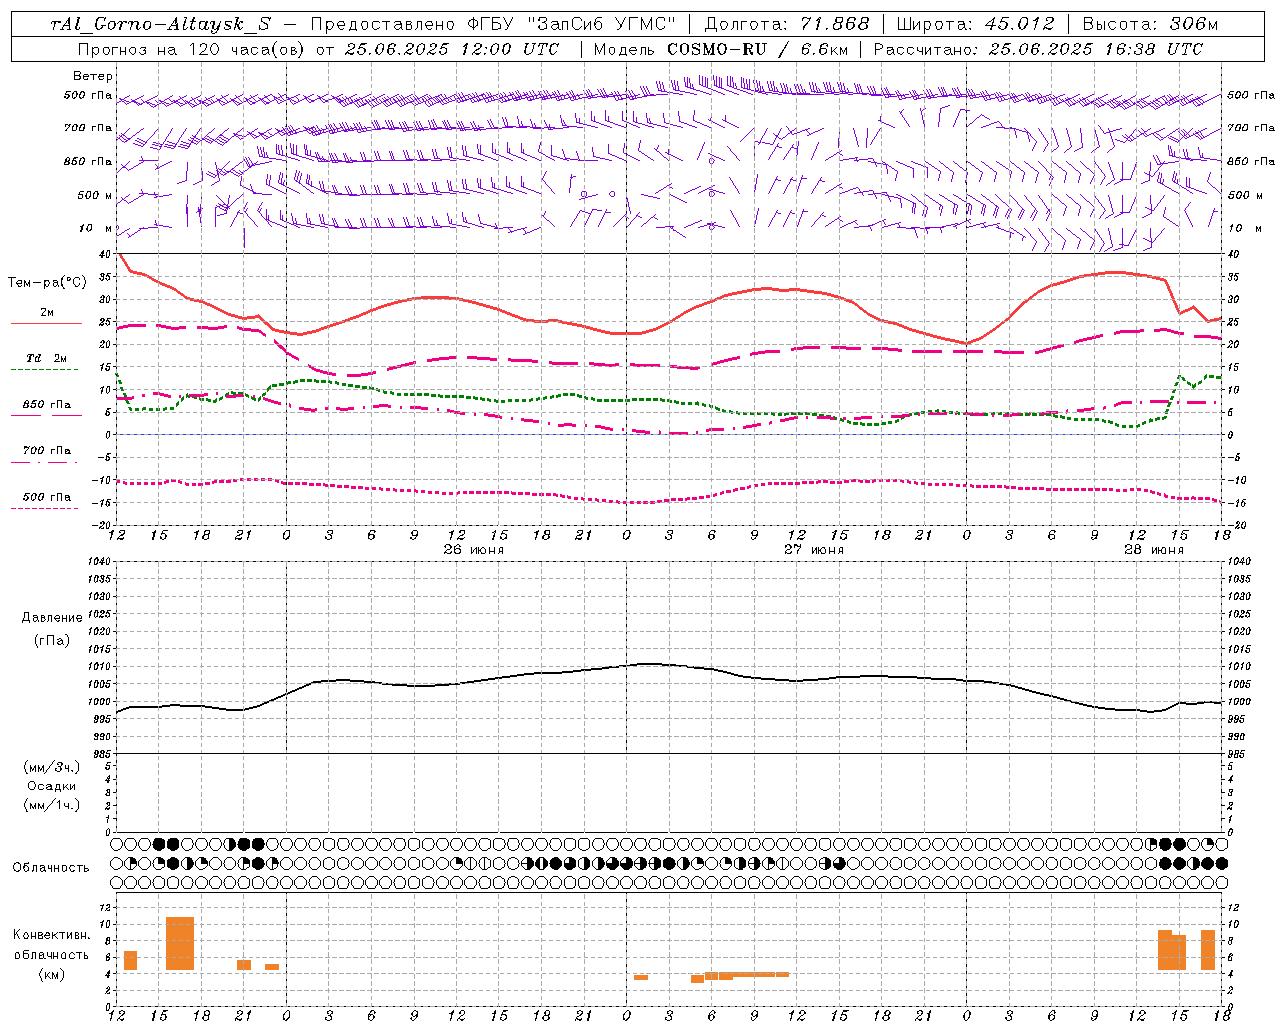Select the forecast start '25.06.2025 12:00 UTC'
This screenshot has height=1024, width=1280.
click(x=452, y=49)
